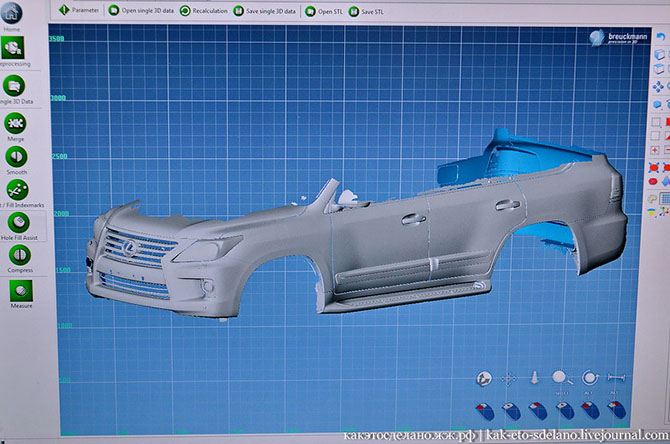The image size is (670, 444).
Task: Select the circular rotate-around icon
Action: pyautogui.click(x=590, y=378)
